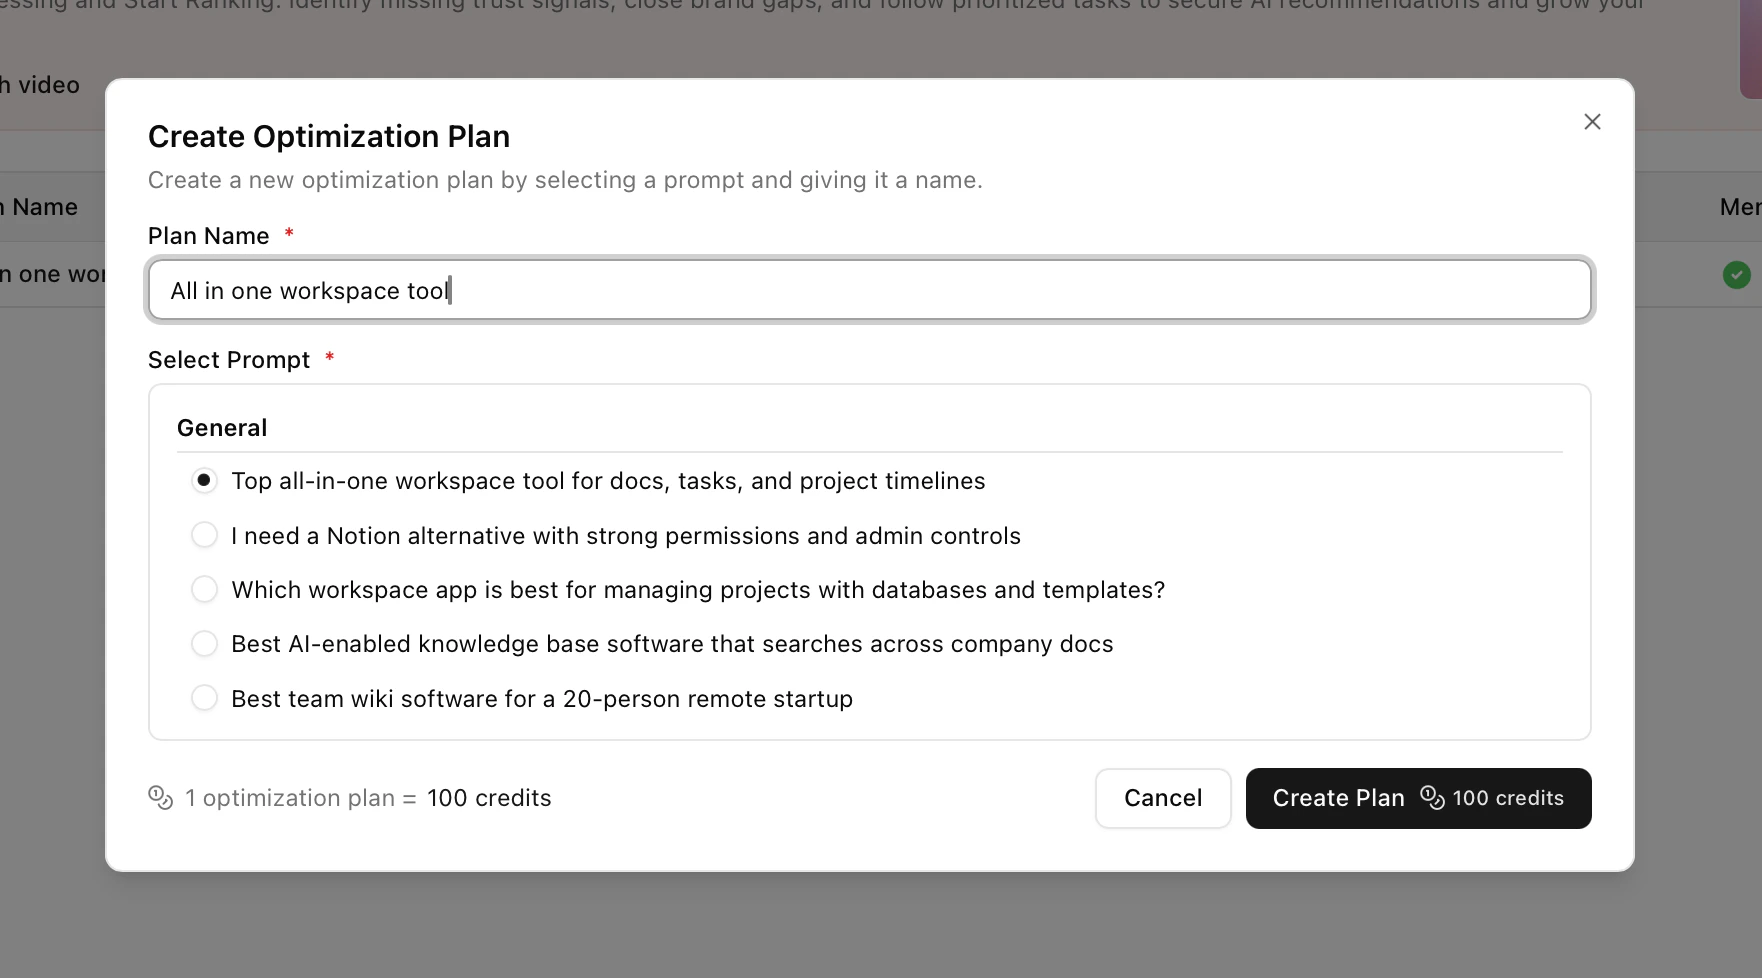This screenshot has width=1762, height=978.
Task: Select the AI-enabled knowledge base prompt option
Action: [x=204, y=643]
